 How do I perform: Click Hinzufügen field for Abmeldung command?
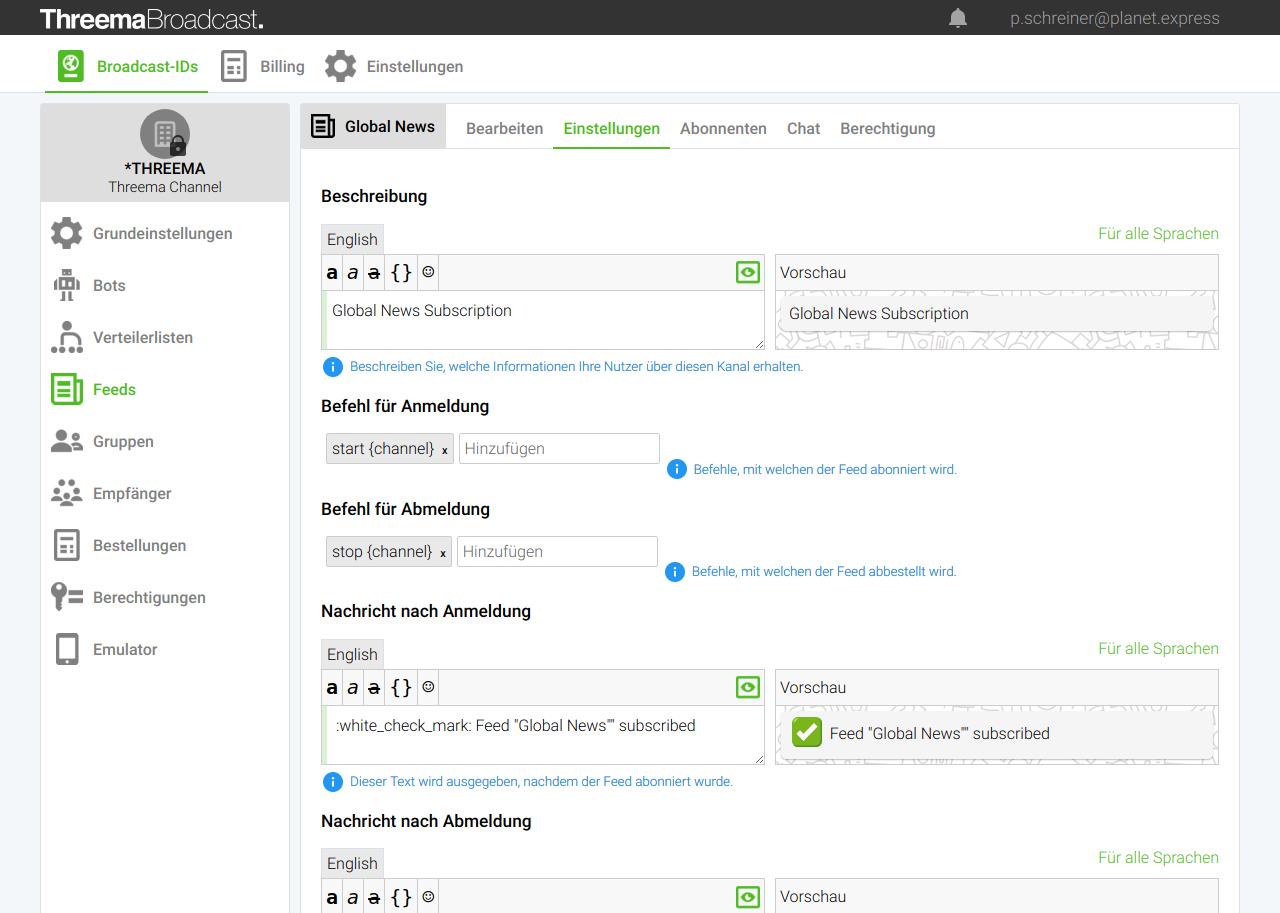click(x=557, y=551)
